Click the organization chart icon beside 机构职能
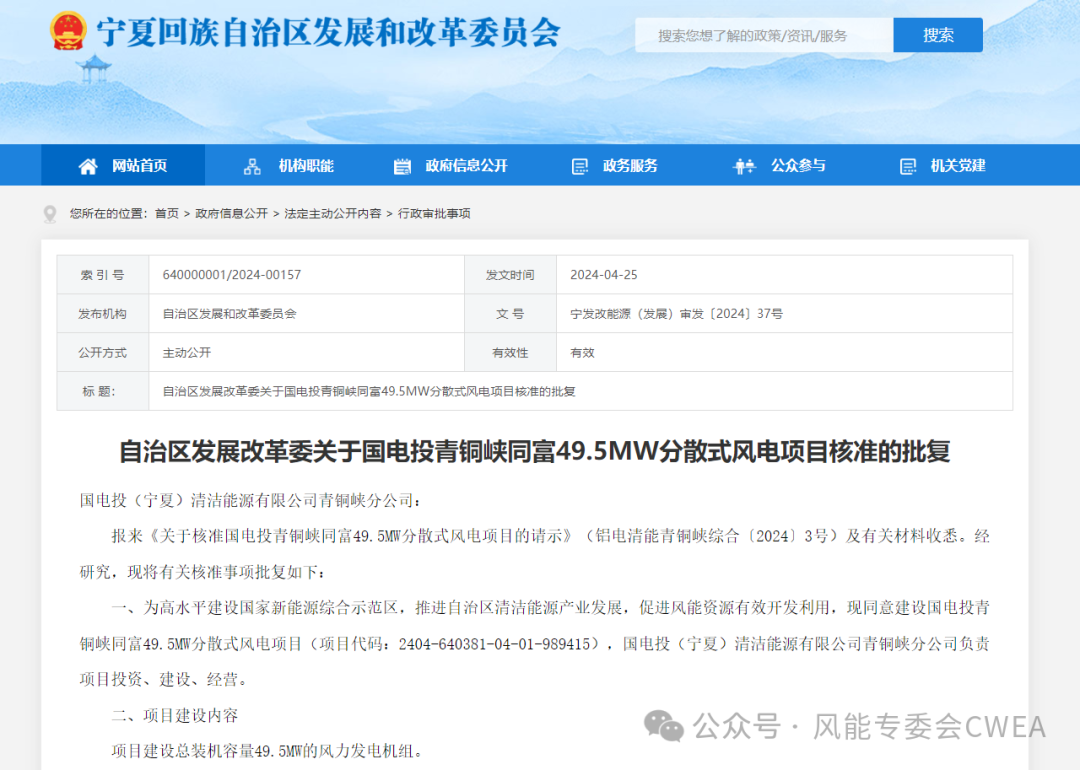The height and width of the screenshot is (770, 1080). click(x=252, y=166)
